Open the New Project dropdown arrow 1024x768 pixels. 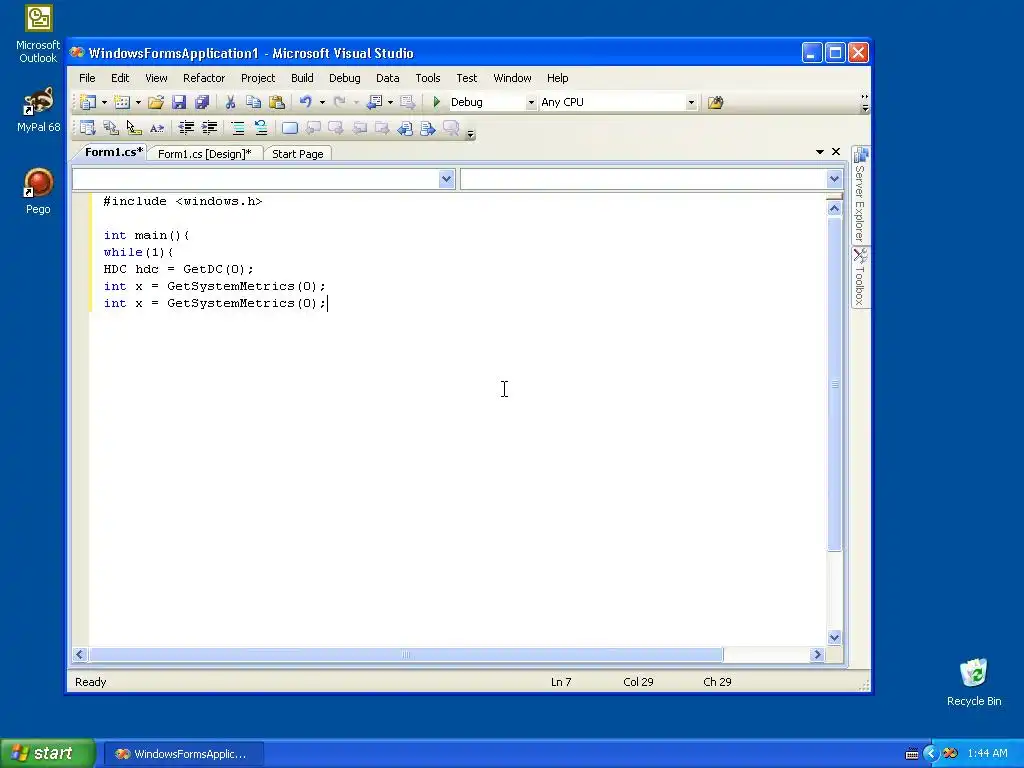click(x=104, y=103)
